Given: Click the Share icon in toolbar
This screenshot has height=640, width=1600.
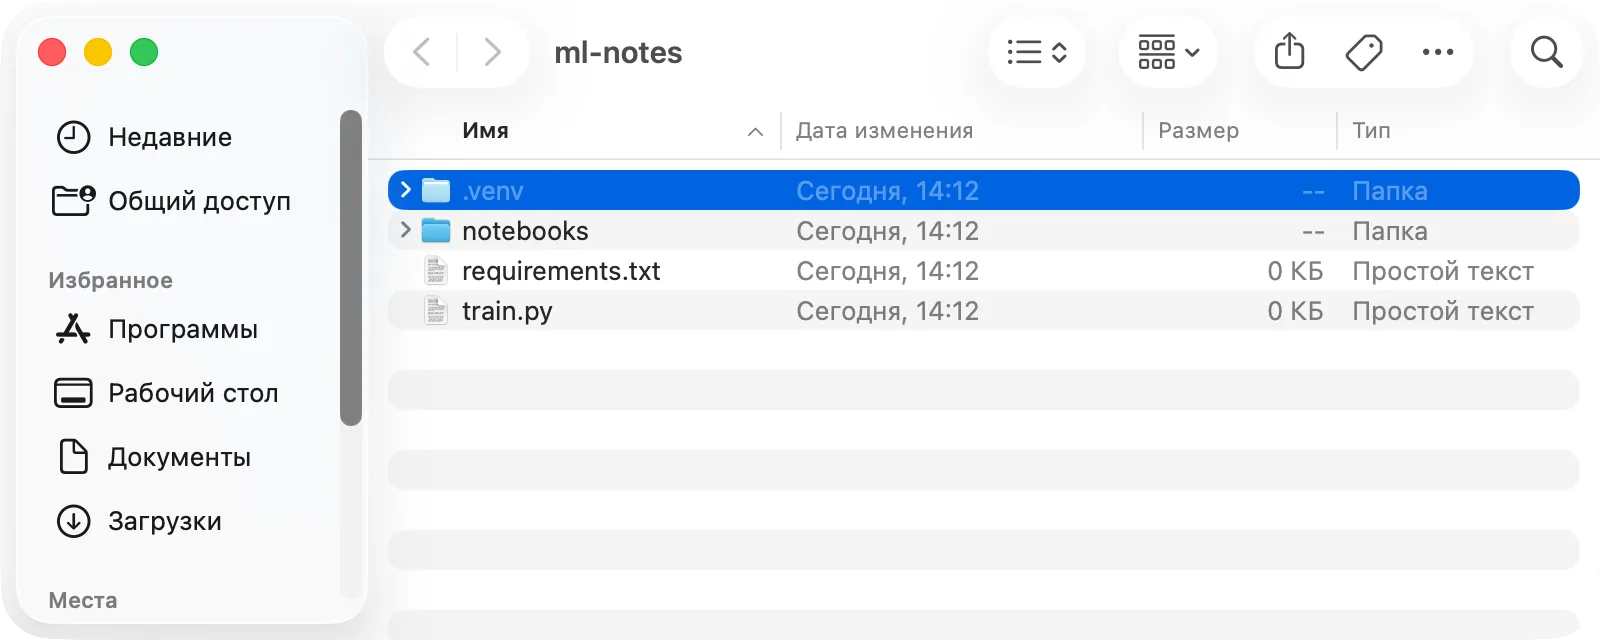Looking at the screenshot, I should pos(1290,52).
